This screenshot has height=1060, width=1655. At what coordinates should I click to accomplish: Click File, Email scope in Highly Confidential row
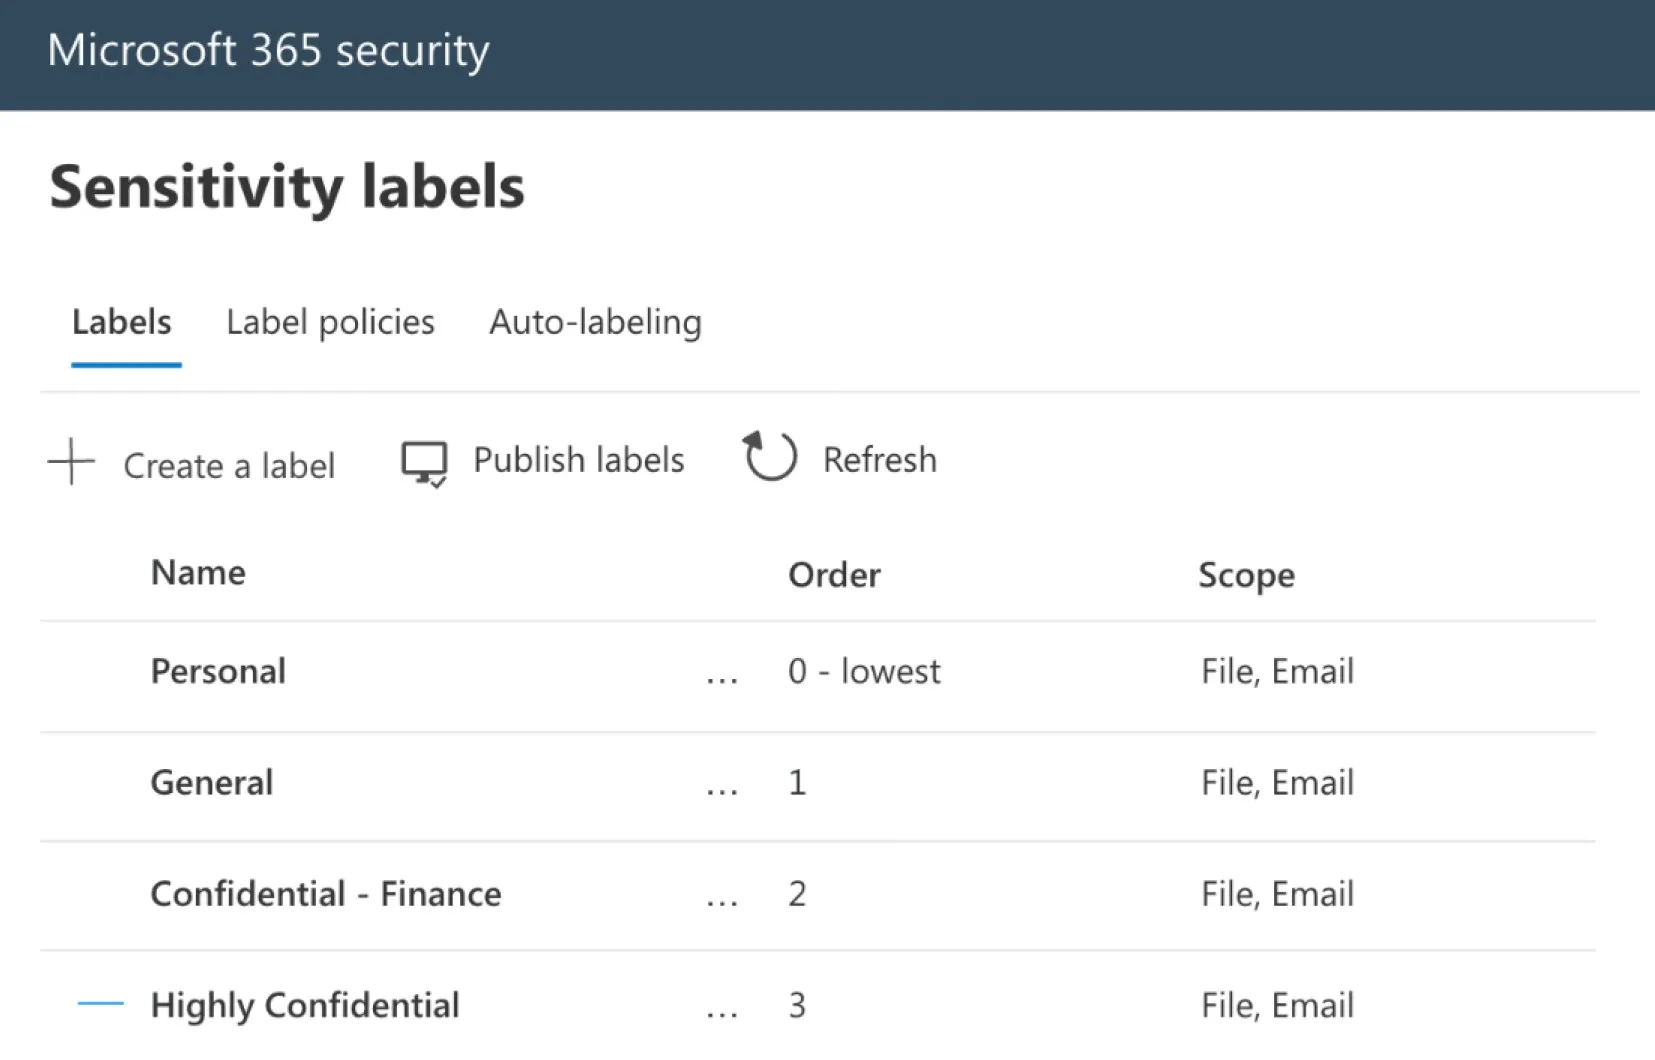click(1277, 1005)
